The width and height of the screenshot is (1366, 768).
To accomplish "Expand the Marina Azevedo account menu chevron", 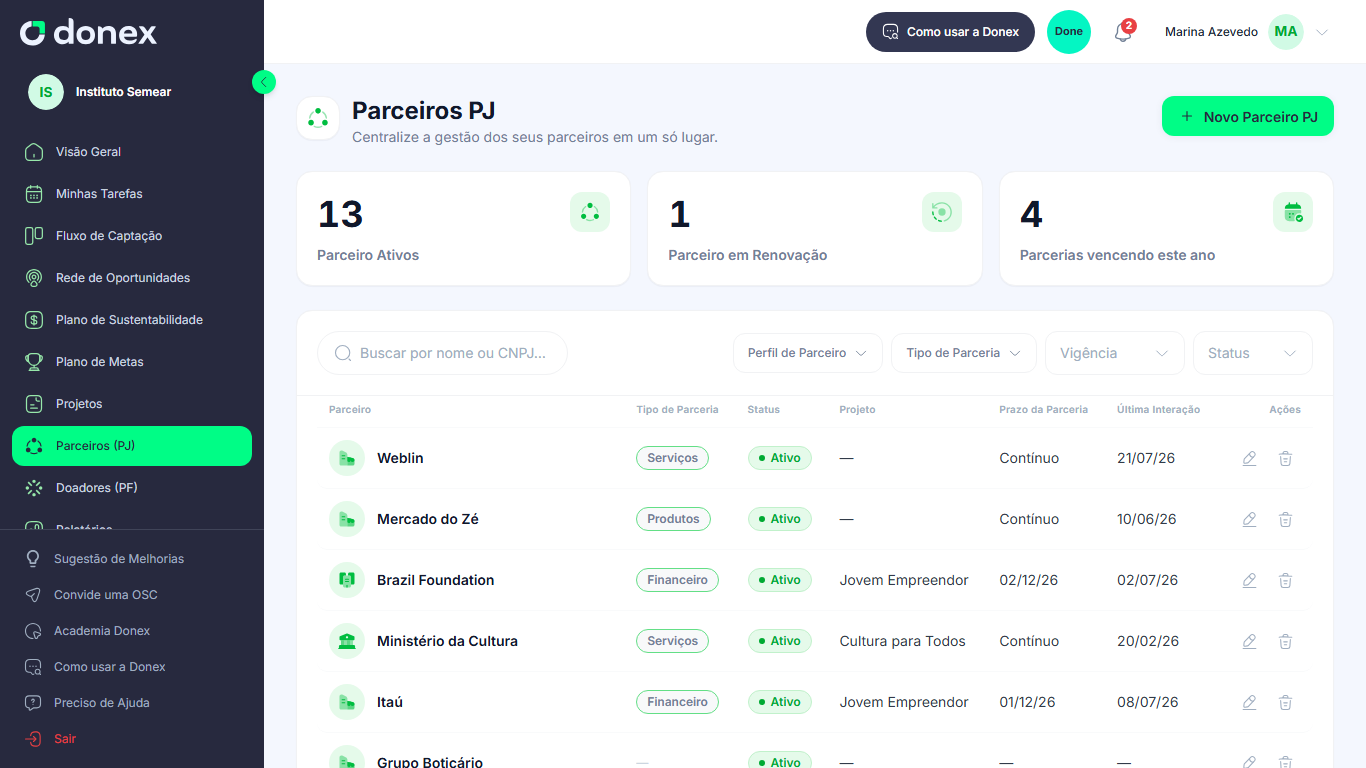I will (1322, 32).
